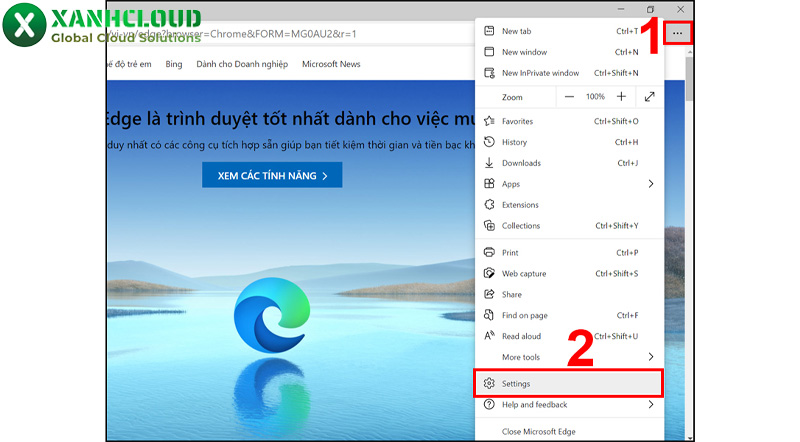The height and width of the screenshot is (442, 800).
Task: Select Close Microsoft Edge menu entry
Action: click(x=569, y=431)
